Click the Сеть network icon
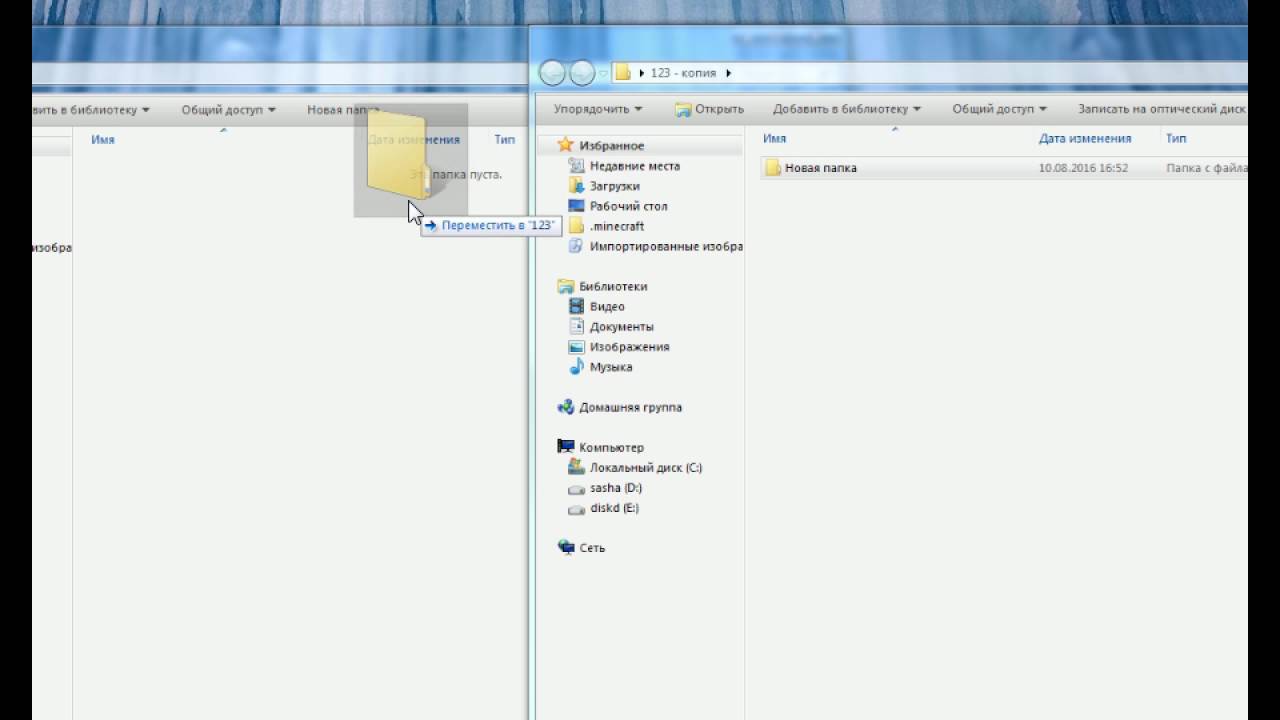Viewport: 1280px width, 720px height. tap(566, 547)
